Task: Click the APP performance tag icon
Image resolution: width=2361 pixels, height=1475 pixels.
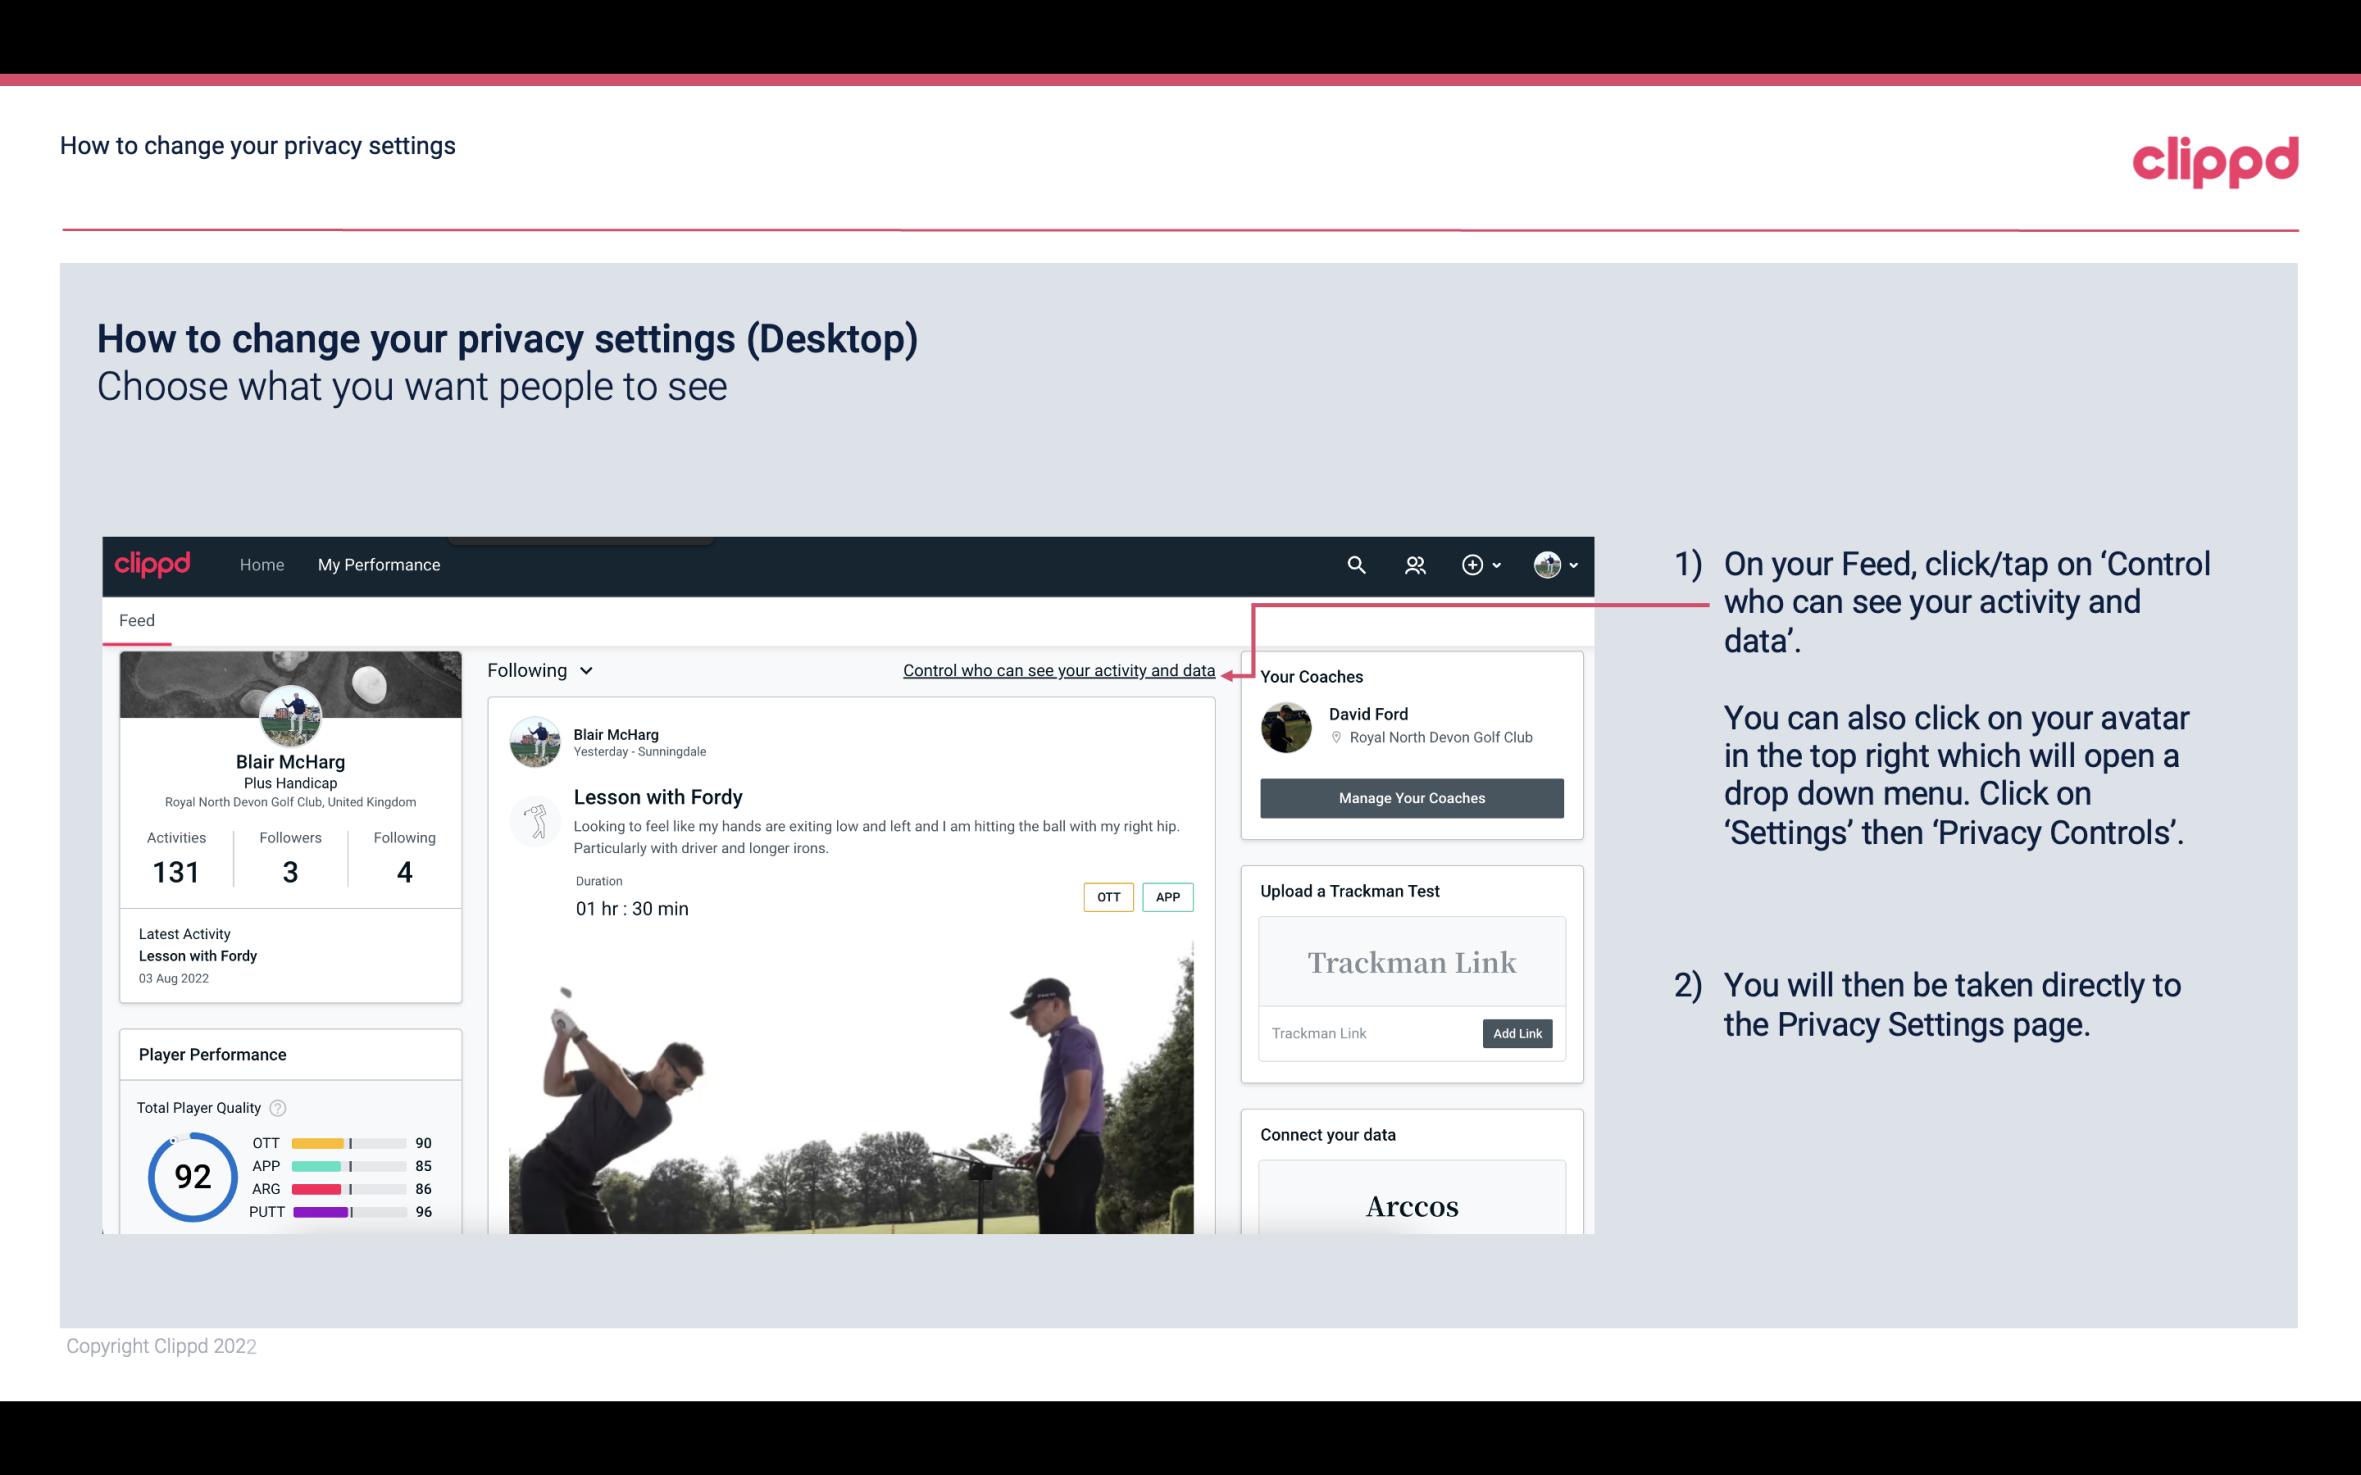Action: click(1169, 897)
